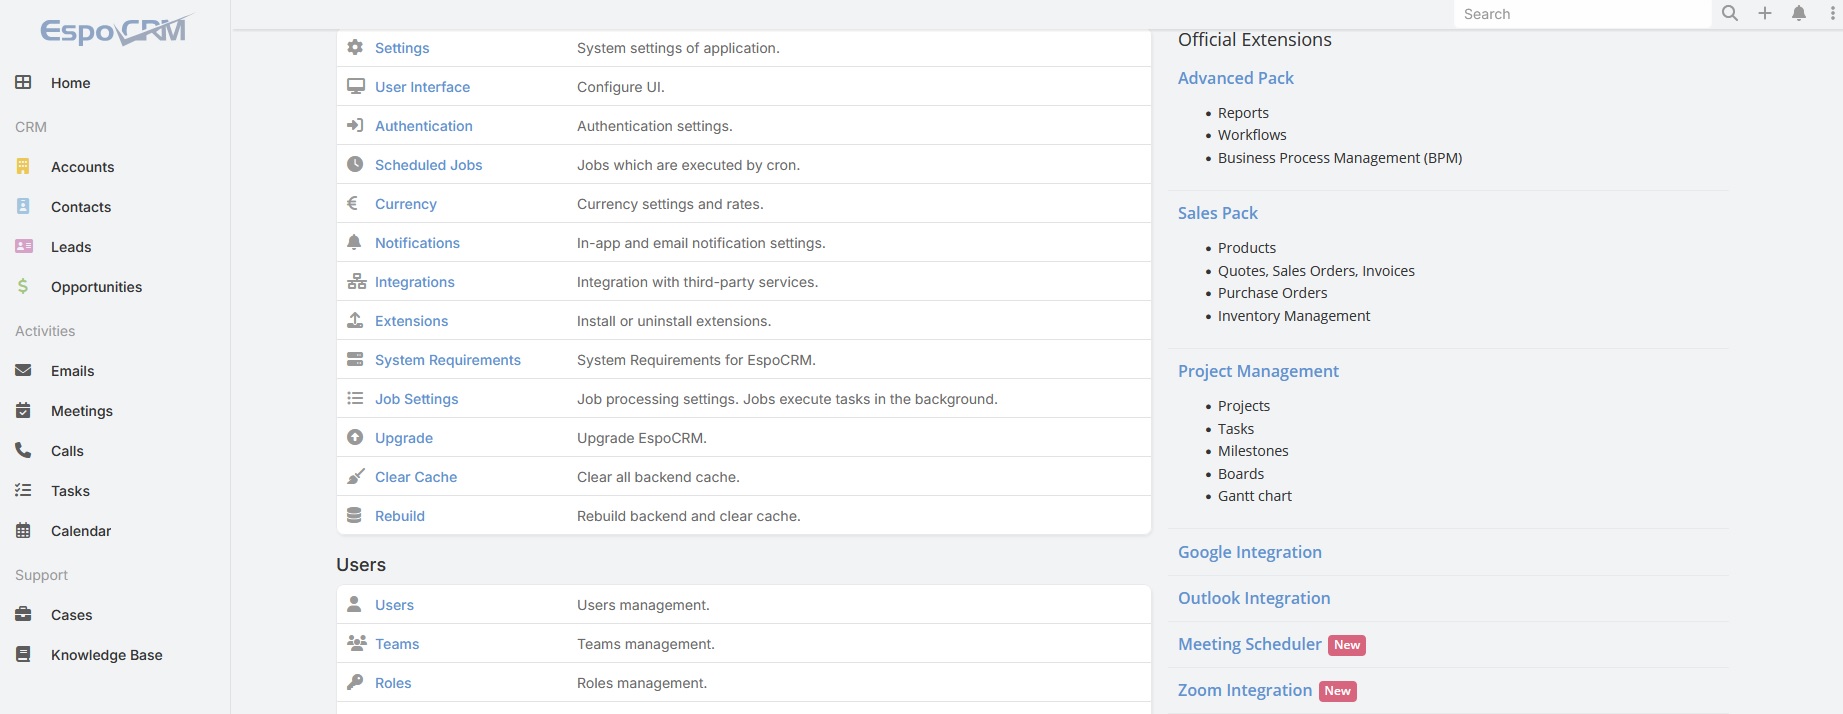This screenshot has height=714, width=1843.
Task: Open the Notifications settings link
Action: (x=417, y=243)
